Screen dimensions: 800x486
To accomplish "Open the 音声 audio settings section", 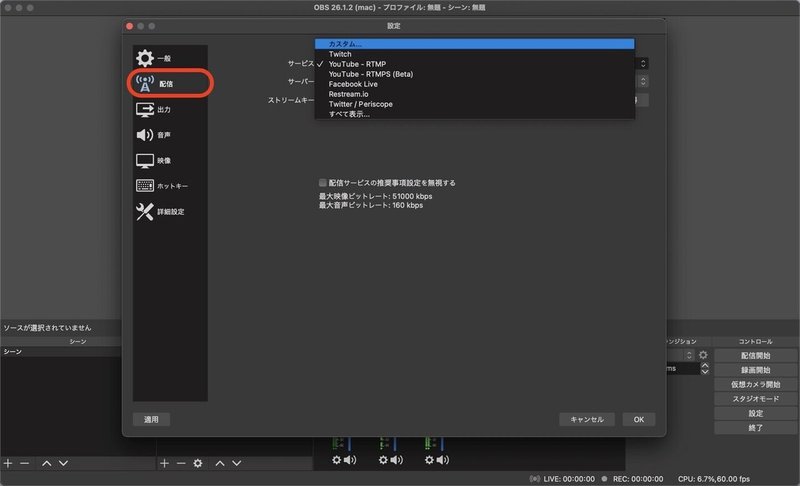I will 169,135.
